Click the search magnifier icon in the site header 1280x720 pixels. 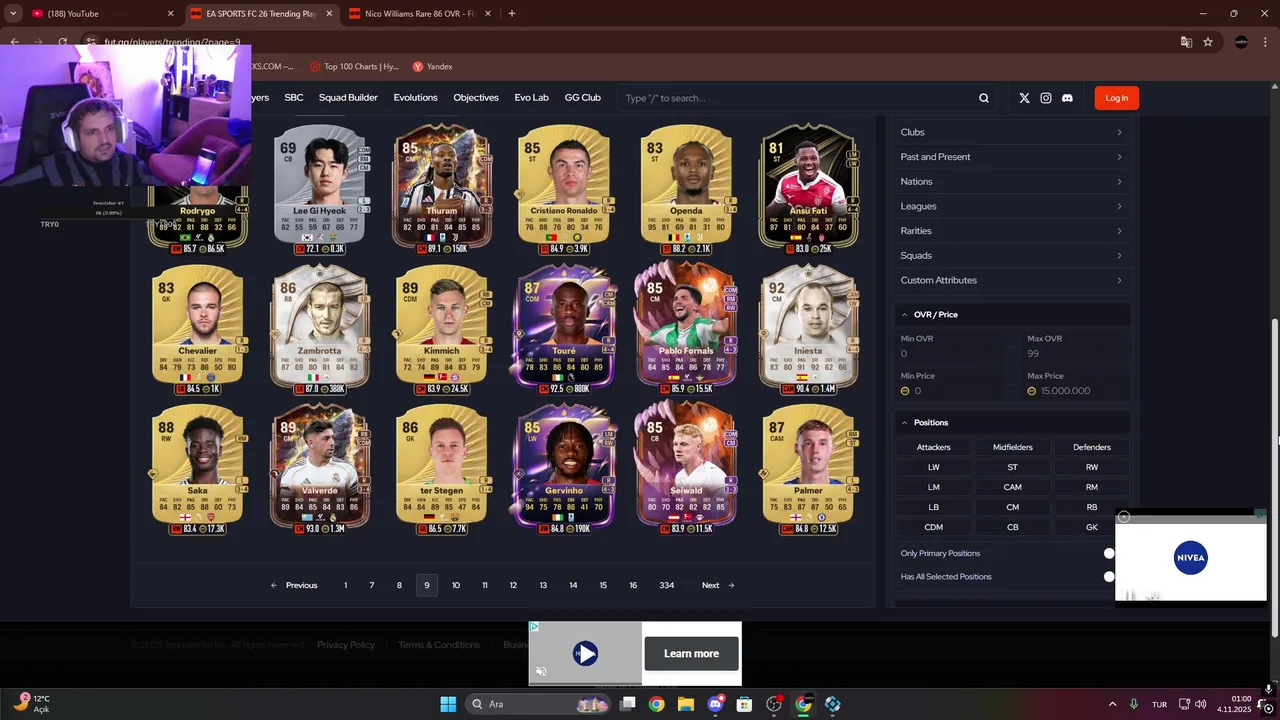[x=984, y=98]
